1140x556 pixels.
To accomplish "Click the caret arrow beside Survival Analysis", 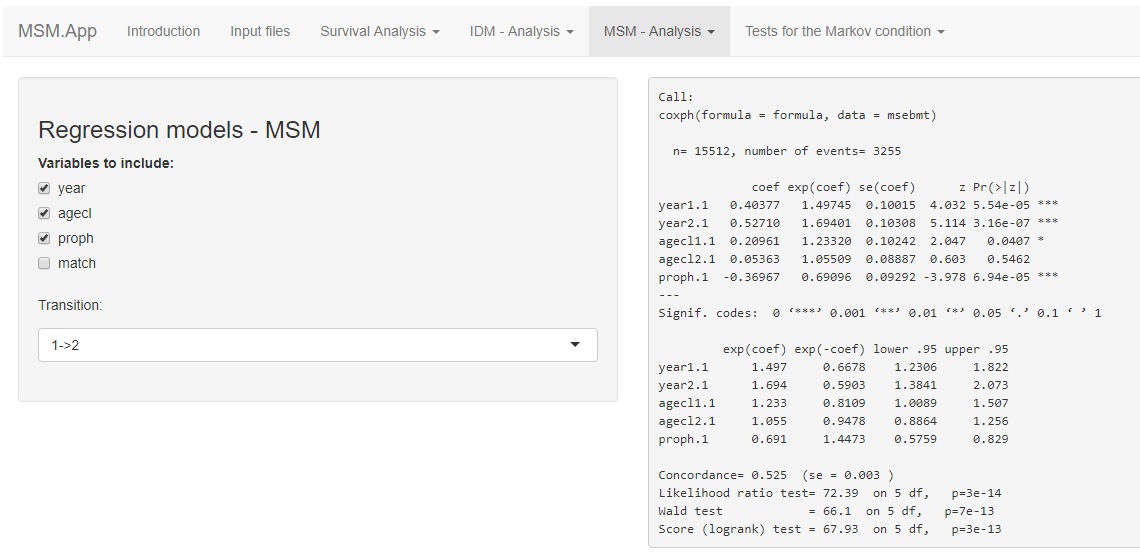I will point(436,32).
